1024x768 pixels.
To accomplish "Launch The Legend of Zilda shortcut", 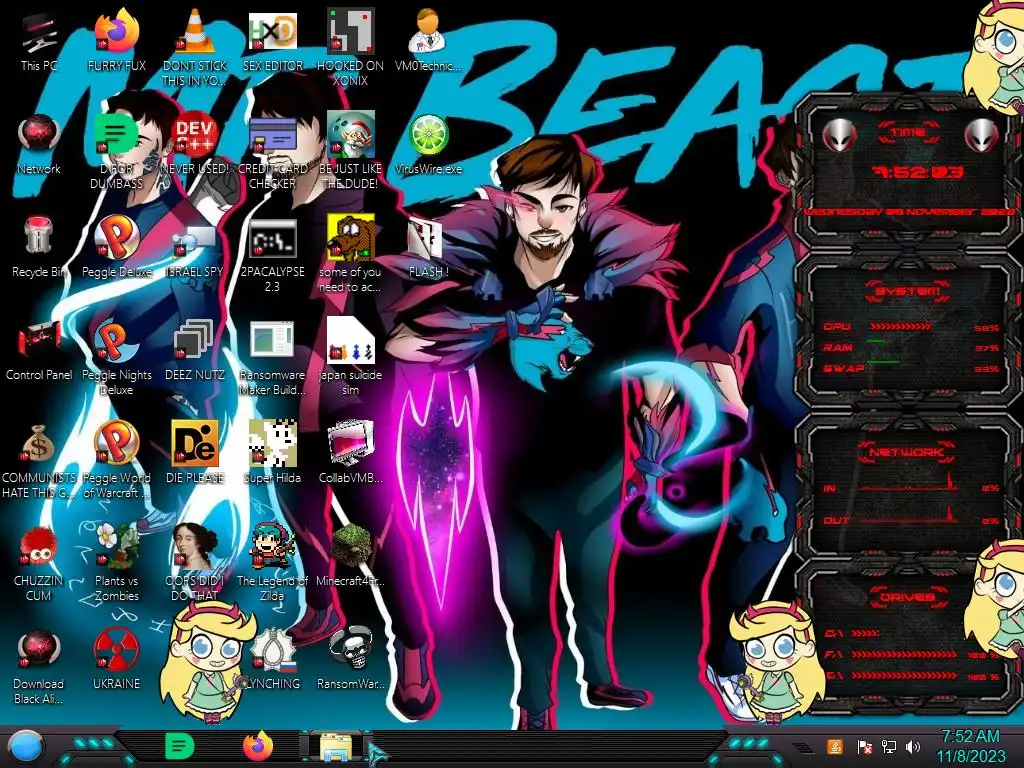I will [272, 564].
